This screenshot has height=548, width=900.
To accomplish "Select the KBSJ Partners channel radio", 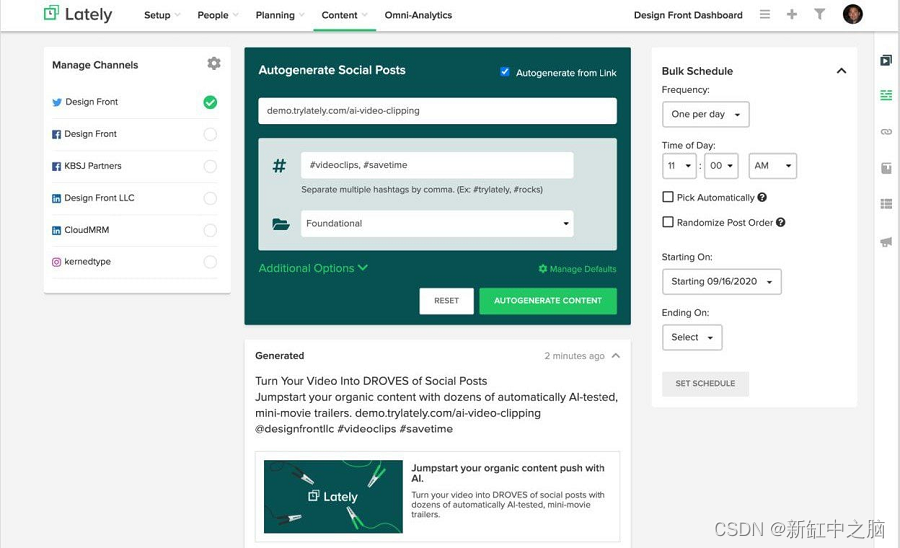I will 210,166.
